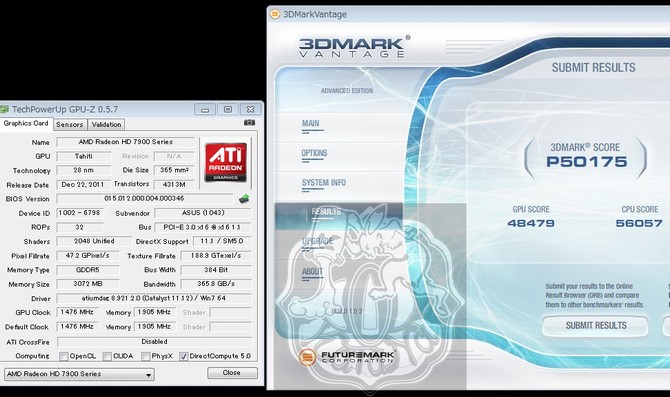Click the Die Size 365 mm² value
The height and width of the screenshot is (397, 670).
[x=174, y=170]
